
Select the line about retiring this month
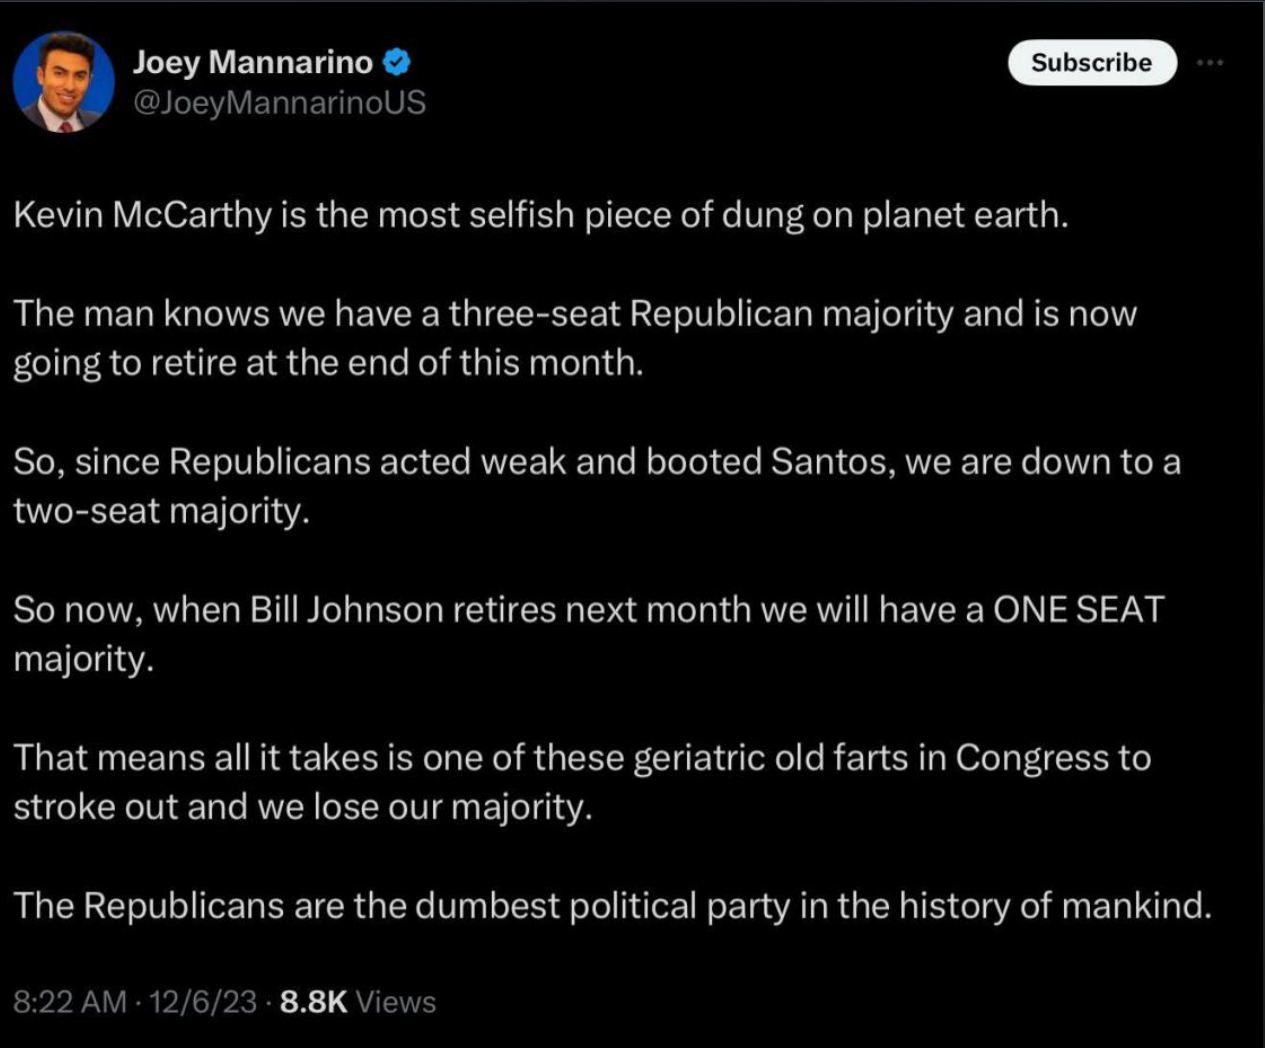coord(328,362)
